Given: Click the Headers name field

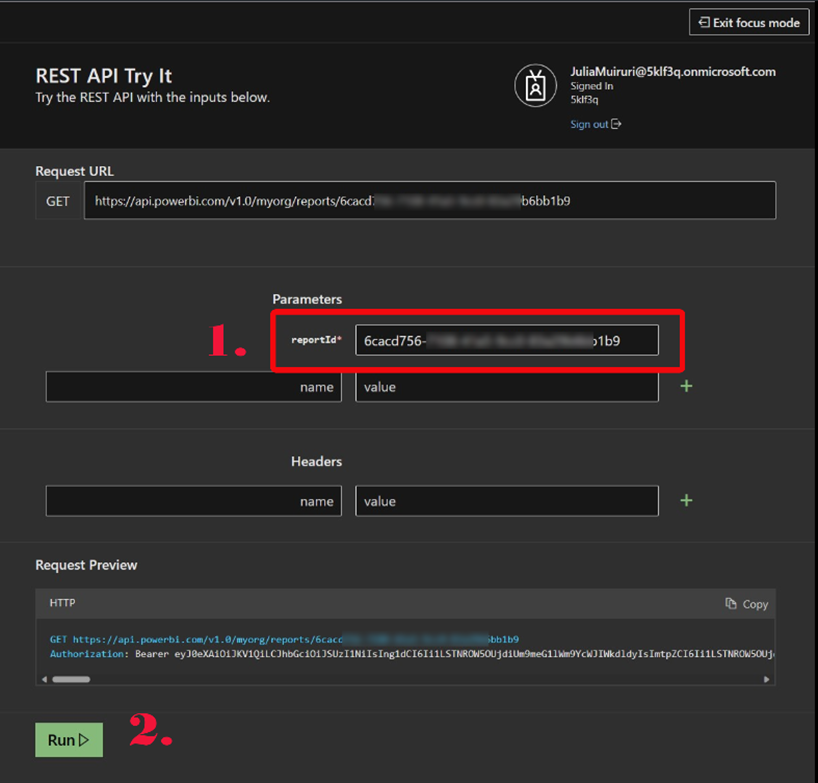Looking at the screenshot, I should 194,501.
